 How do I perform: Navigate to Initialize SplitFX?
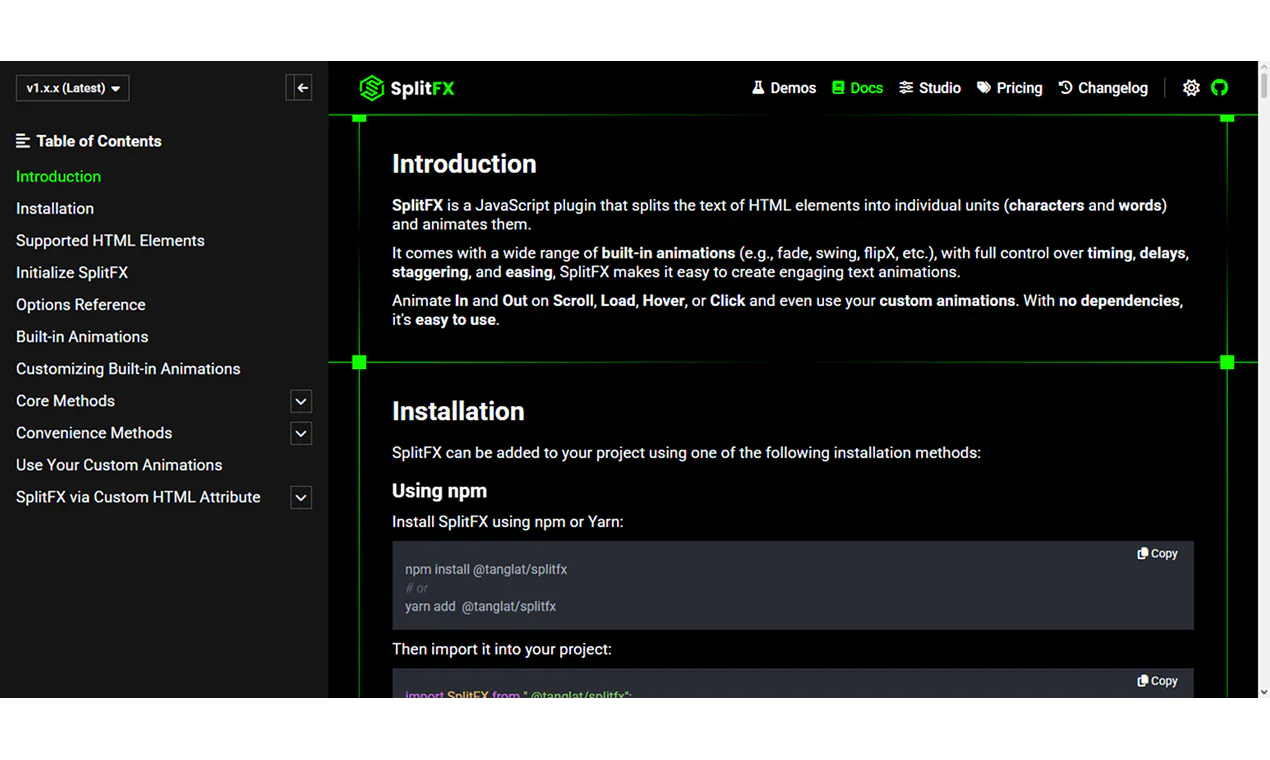pos(72,273)
